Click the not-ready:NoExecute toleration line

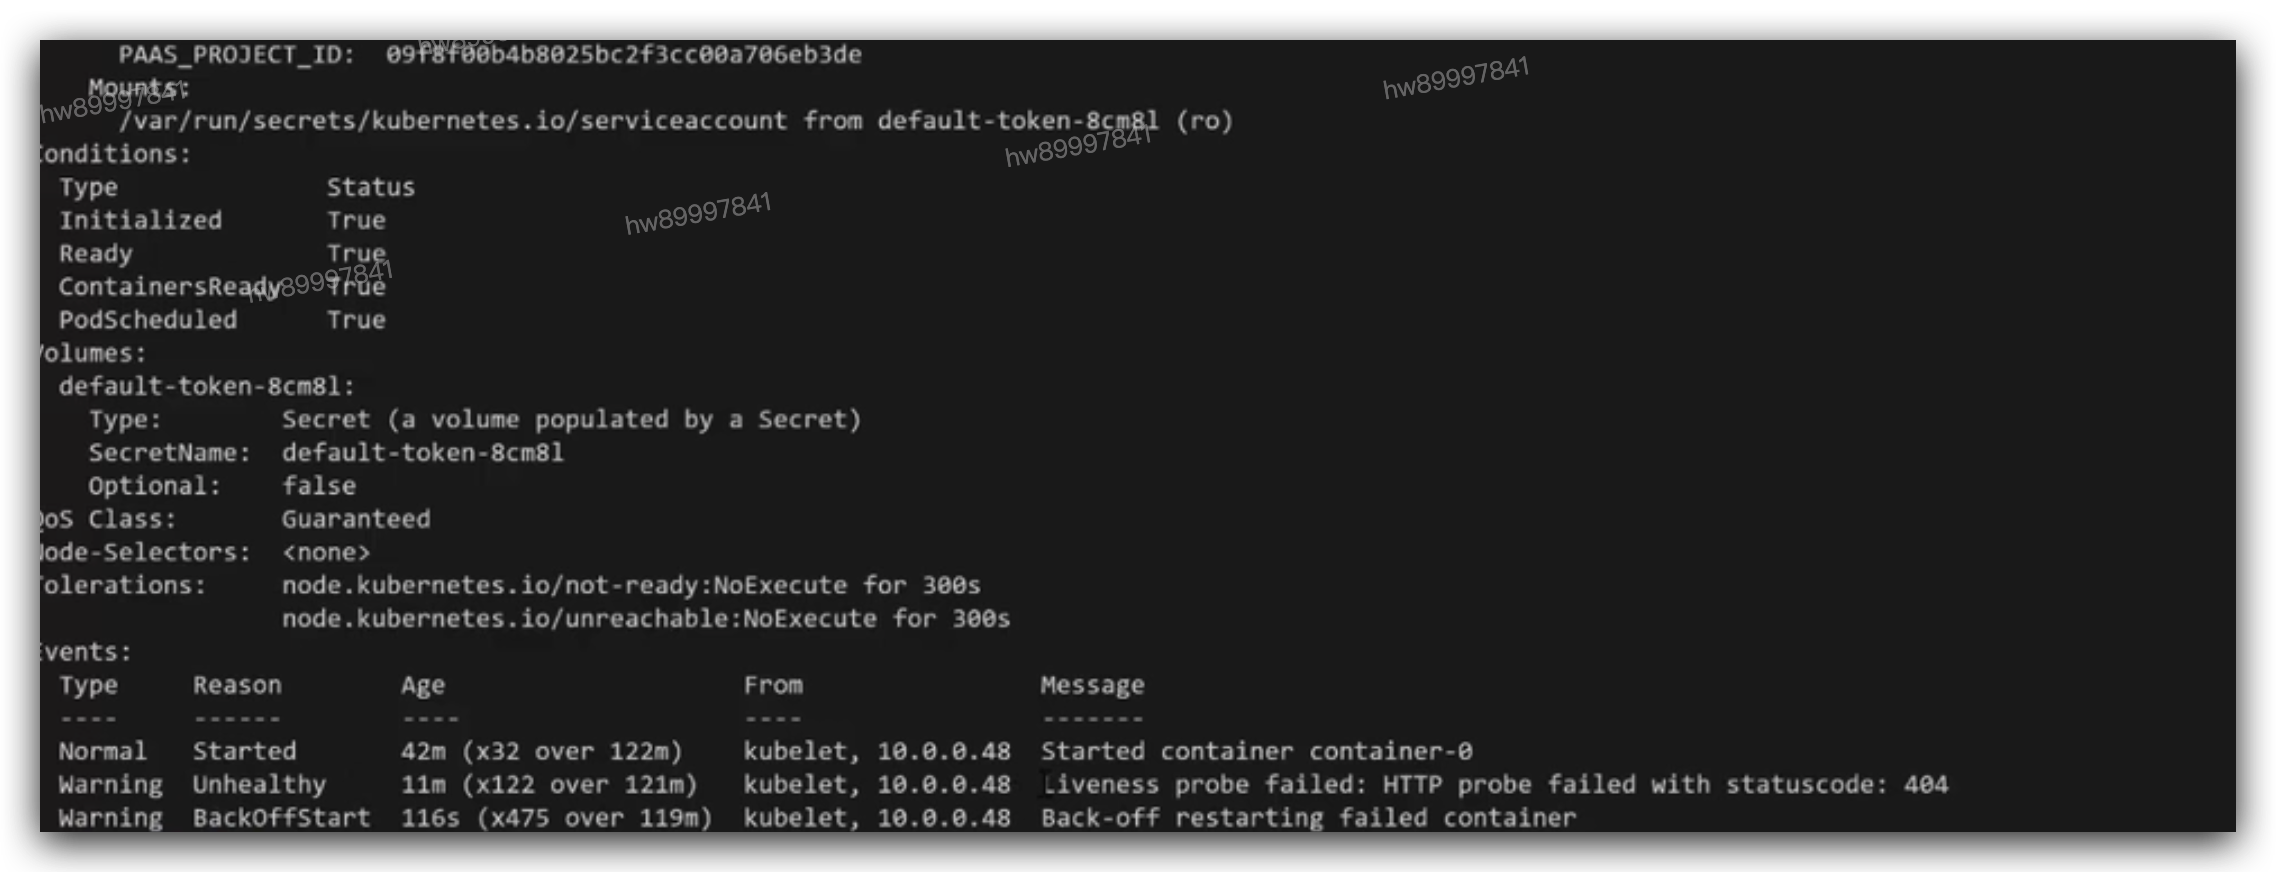tap(630, 585)
